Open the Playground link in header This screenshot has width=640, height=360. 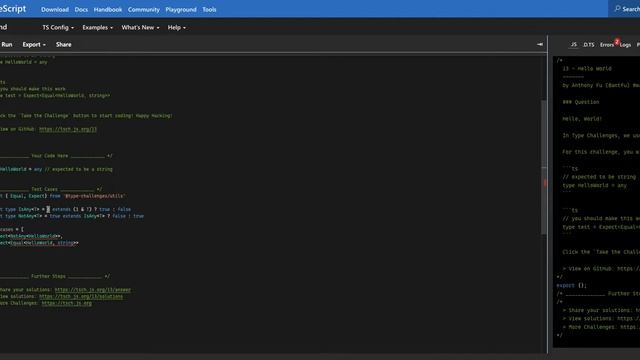(181, 9)
